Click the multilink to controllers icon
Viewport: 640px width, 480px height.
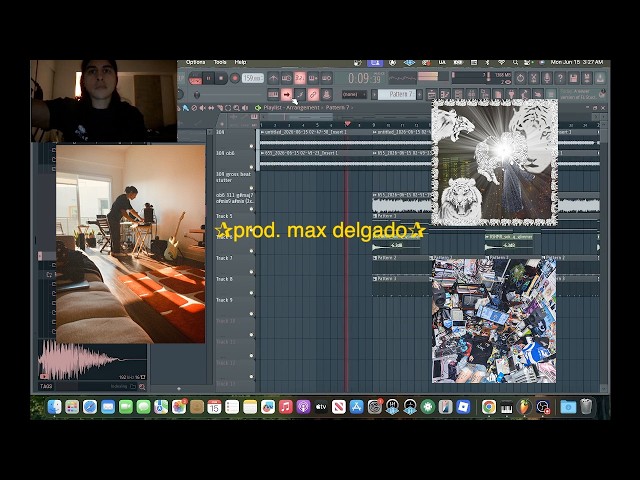pyautogui.click(x=327, y=95)
